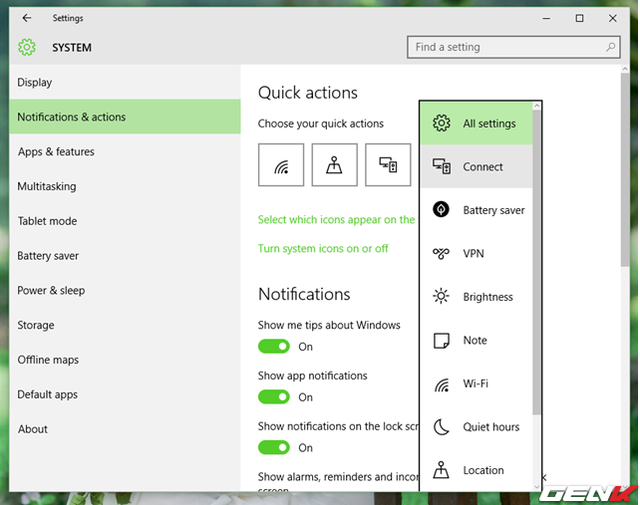Open the About page
Image resolution: width=640 pixels, height=505 pixels.
click(x=125, y=429)
